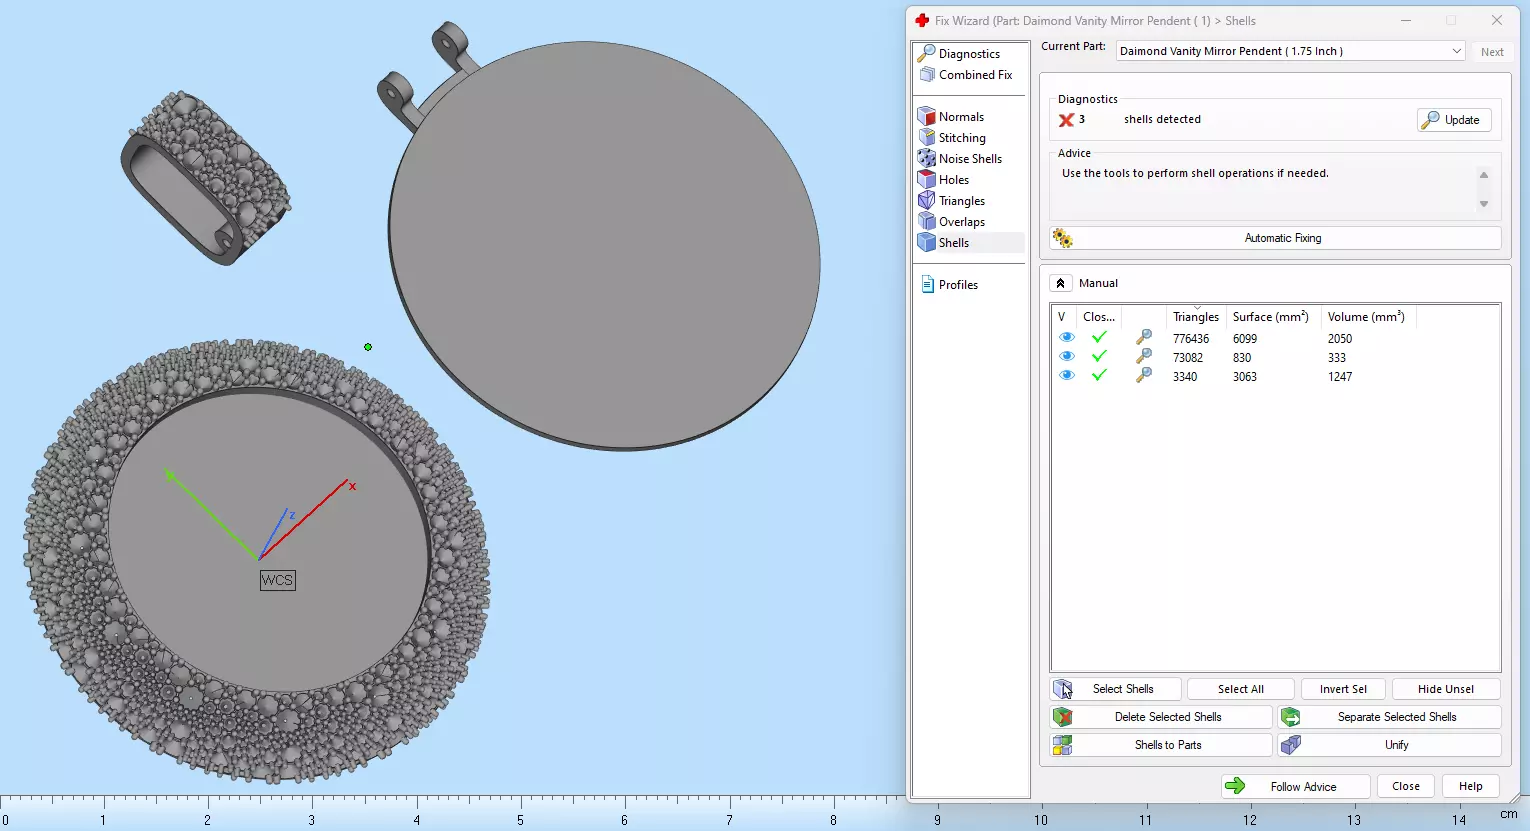Click the Diagnostics magnifier icon in the sidebar
This screenshot has height=831, width=1530.
pyautogui.click(x=927, y=53)
